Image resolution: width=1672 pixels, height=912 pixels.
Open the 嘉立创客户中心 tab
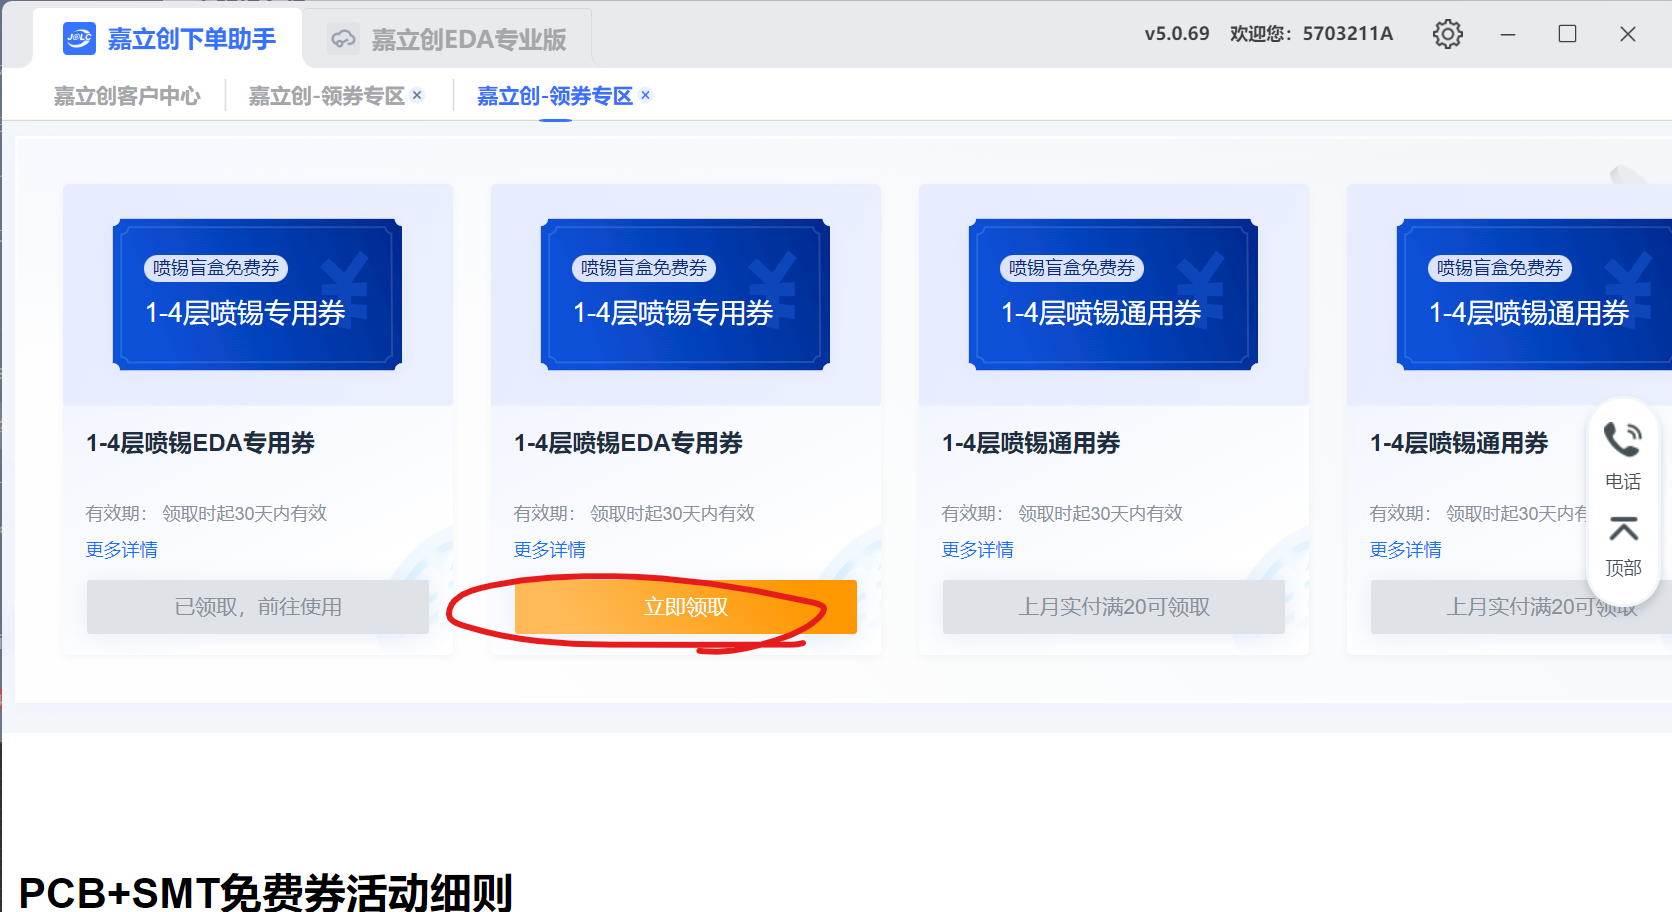pyautogui.click(x=127, y=96)
